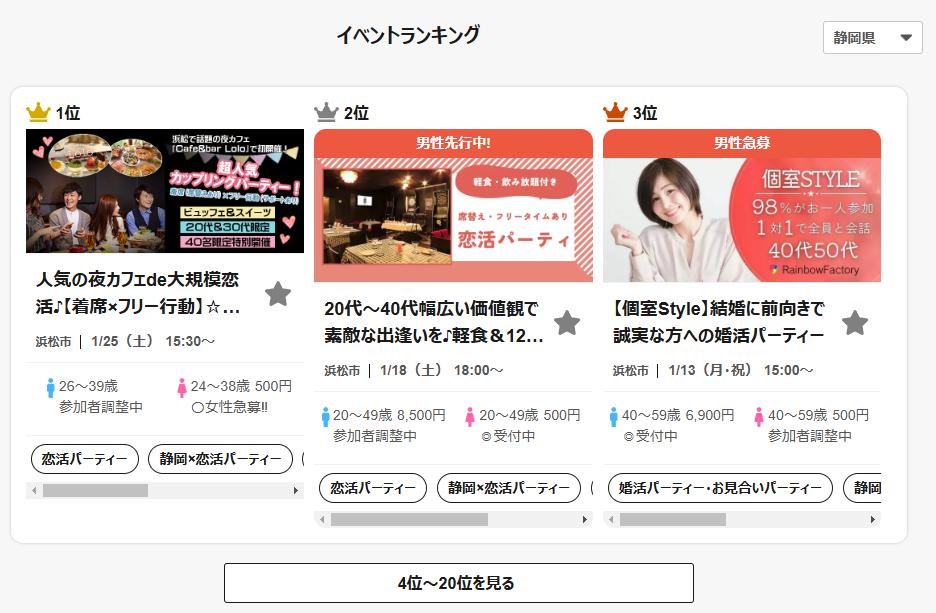Open title 人気の夜カフェde大規模恋活 link
This screenshot has height=613, width=936.
(138, 293)
